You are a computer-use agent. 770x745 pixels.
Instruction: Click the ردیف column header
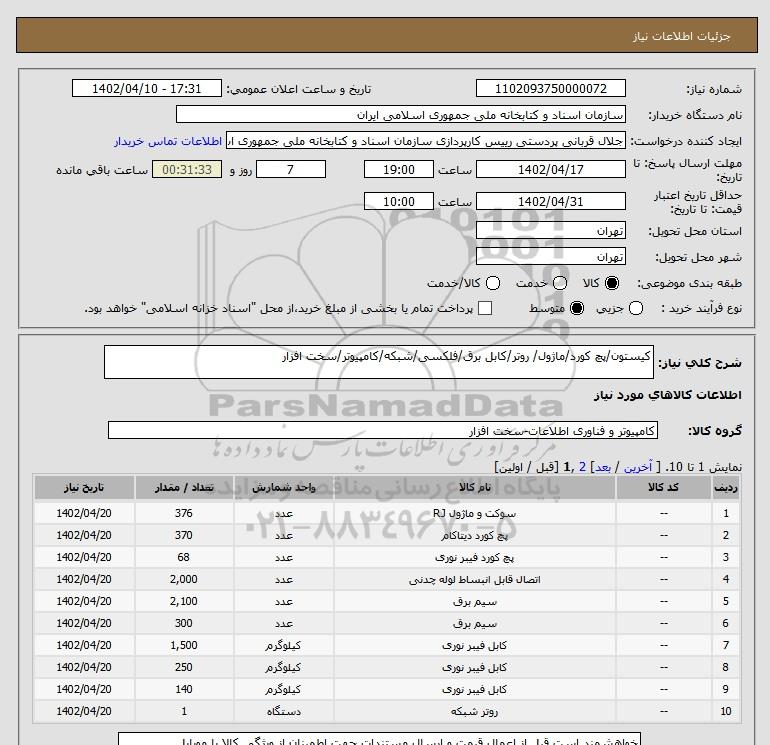725,487
